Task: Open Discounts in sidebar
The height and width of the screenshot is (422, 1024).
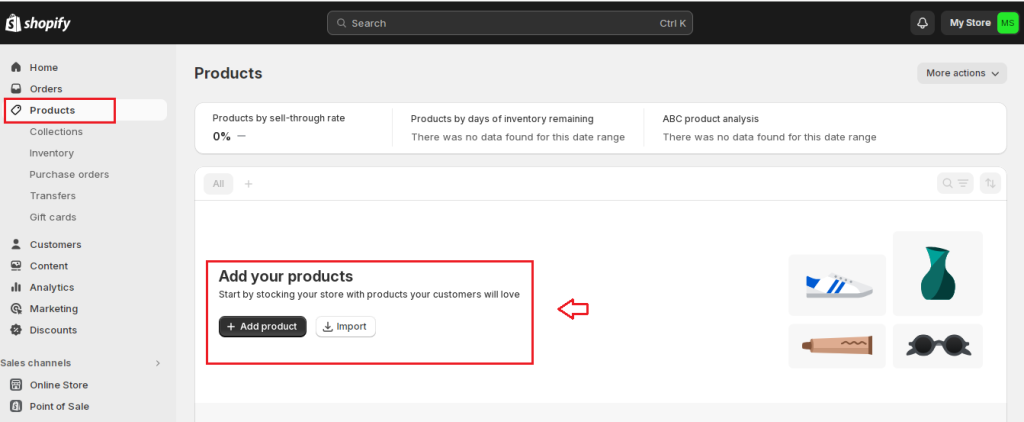Action: 53,330
